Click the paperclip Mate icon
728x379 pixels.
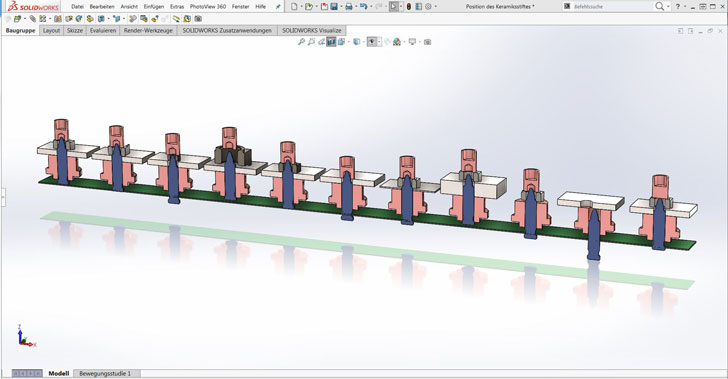coord(32,19)
